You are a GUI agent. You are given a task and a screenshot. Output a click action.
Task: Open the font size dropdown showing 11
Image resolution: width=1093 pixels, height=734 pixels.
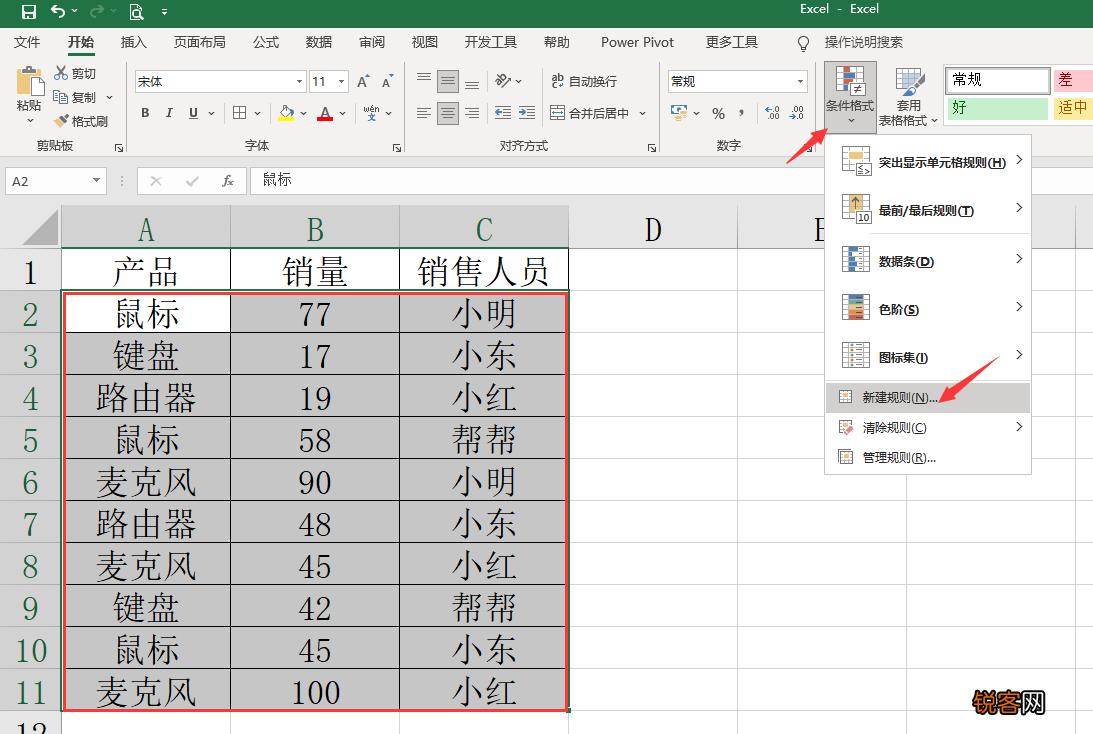[x=342, y=82]
